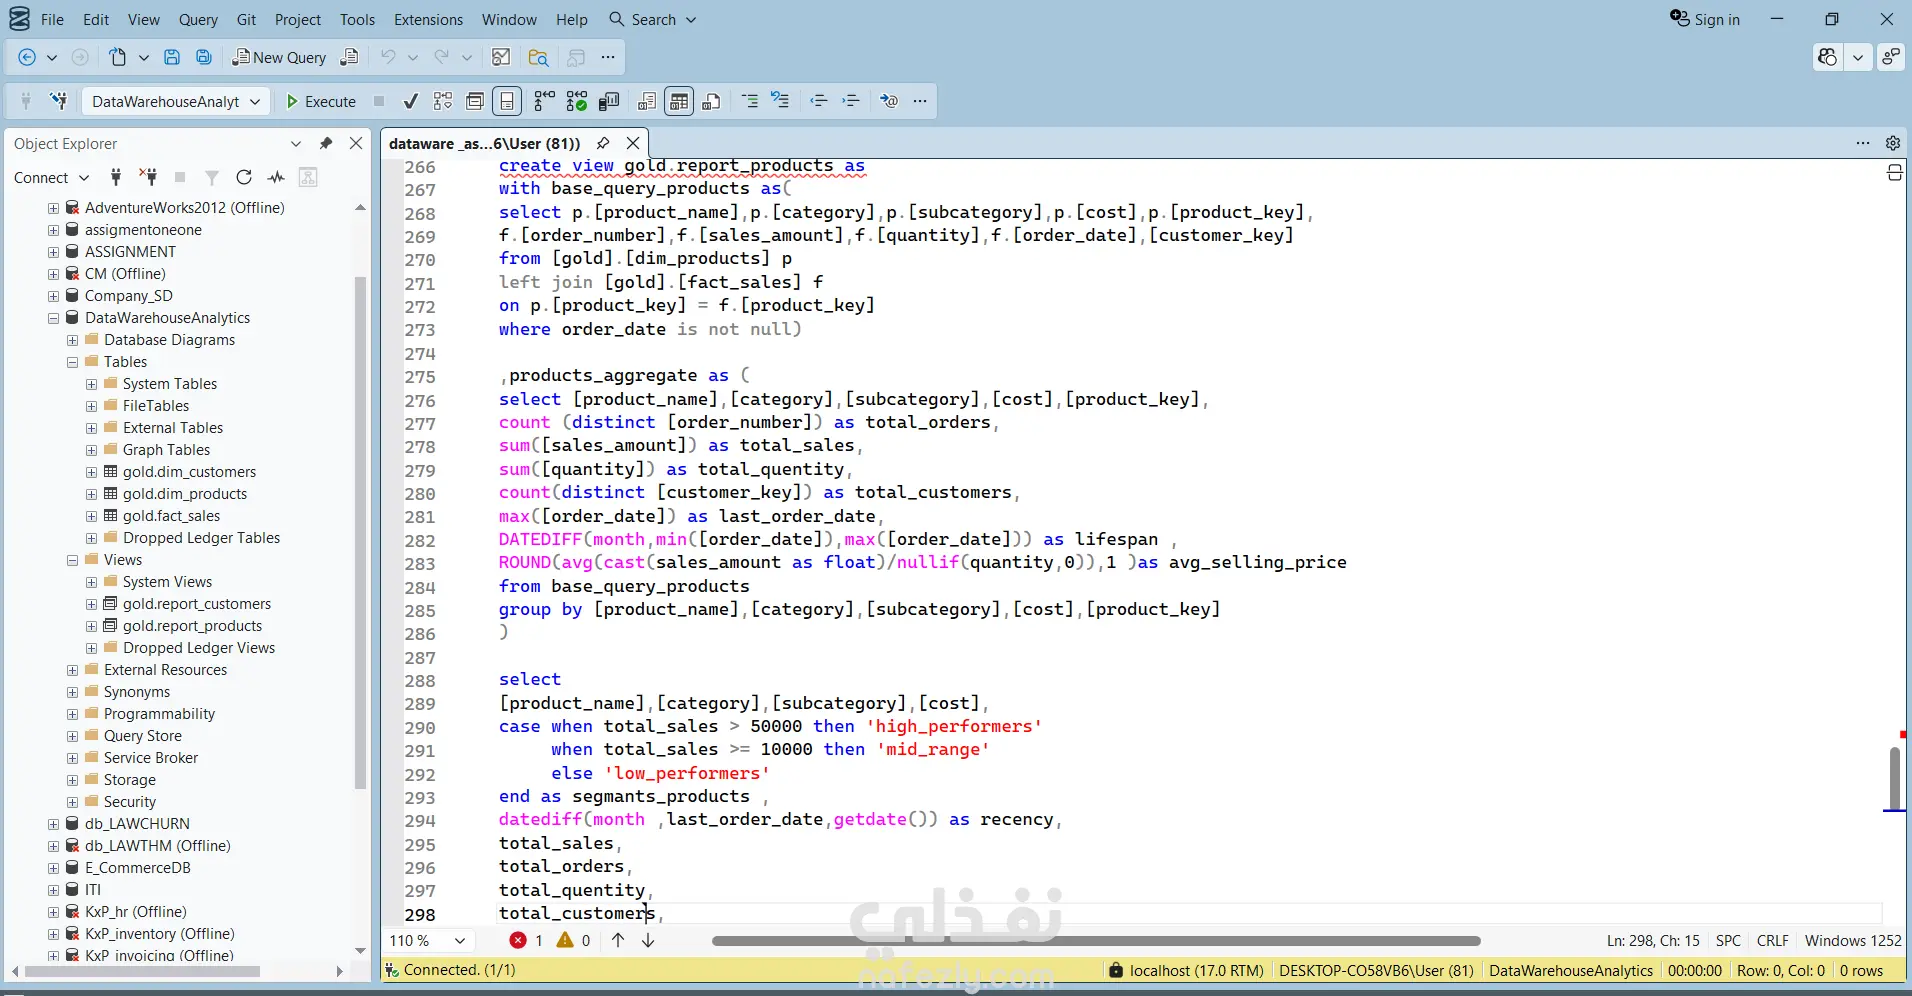
Task: Pin the Object Explorer panel
Action: (326, 143)
